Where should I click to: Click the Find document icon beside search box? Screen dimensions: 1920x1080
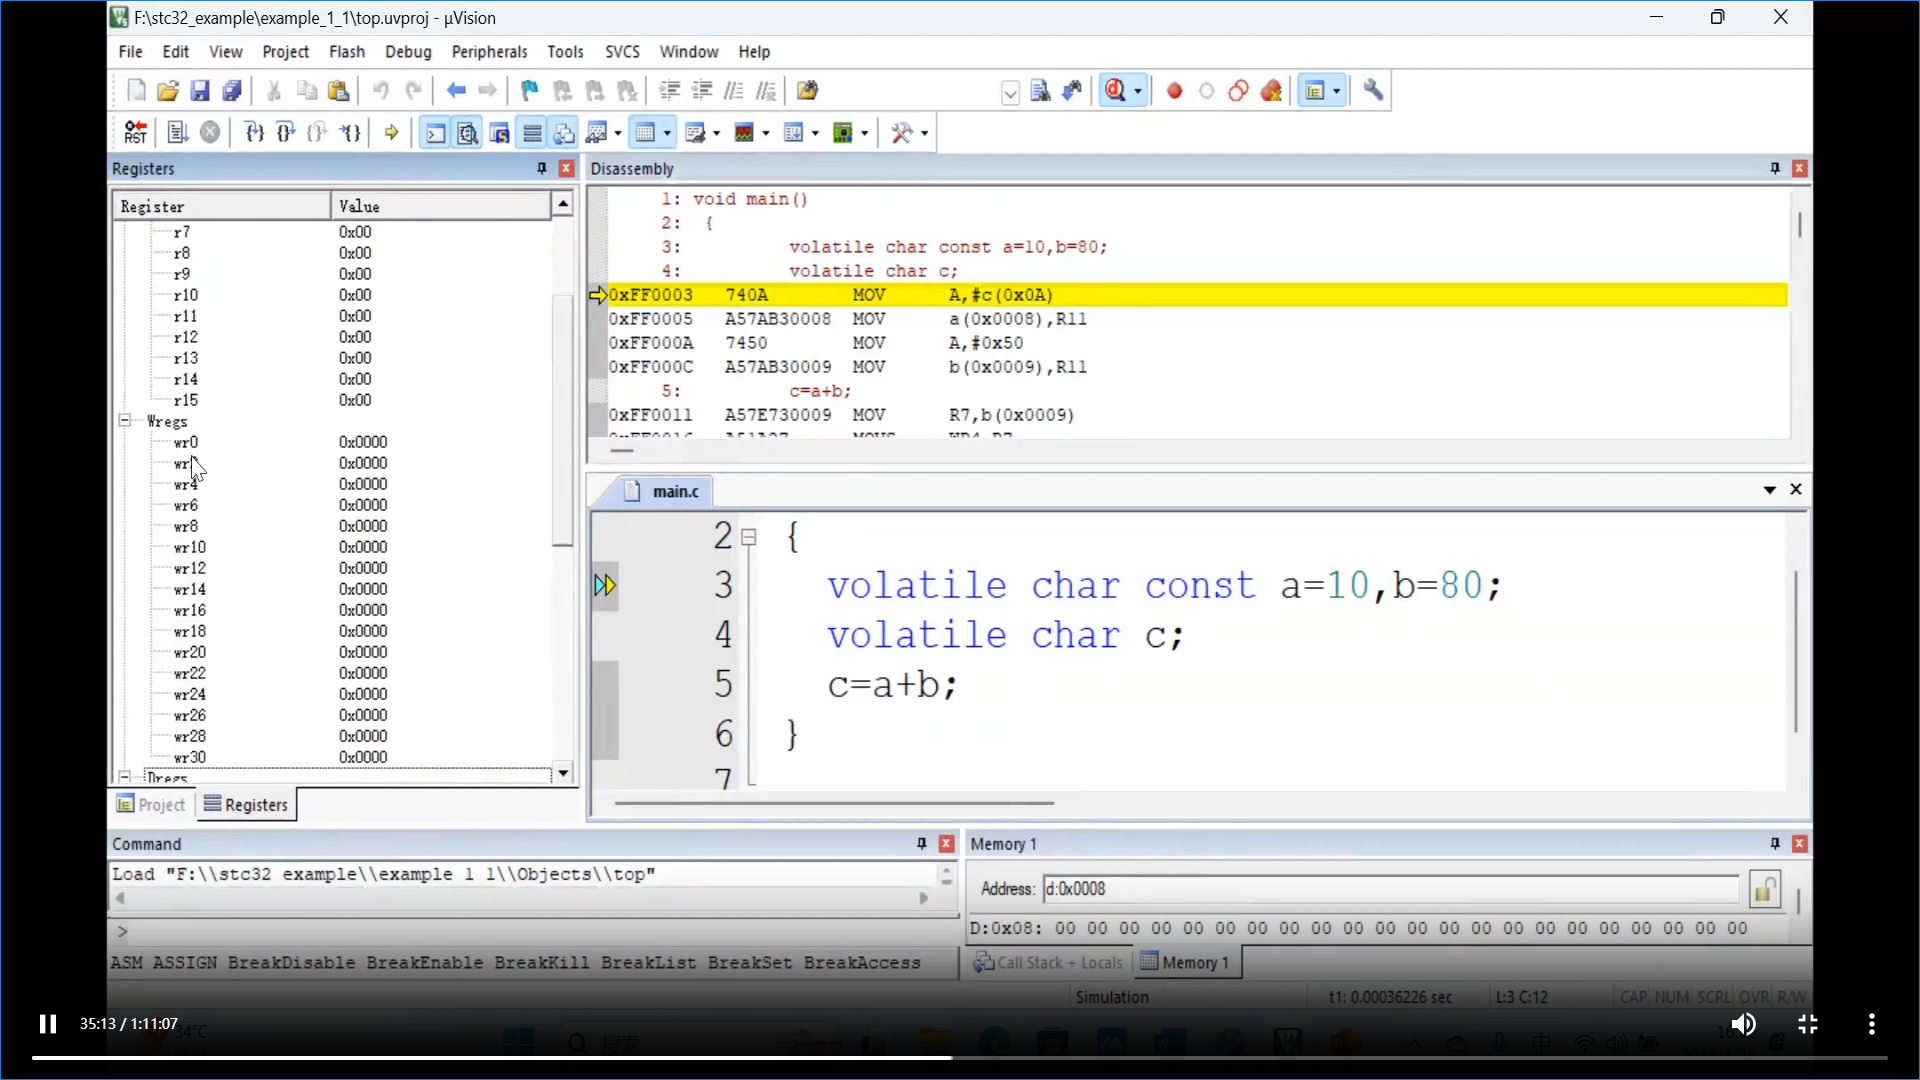coord(1040,91)
